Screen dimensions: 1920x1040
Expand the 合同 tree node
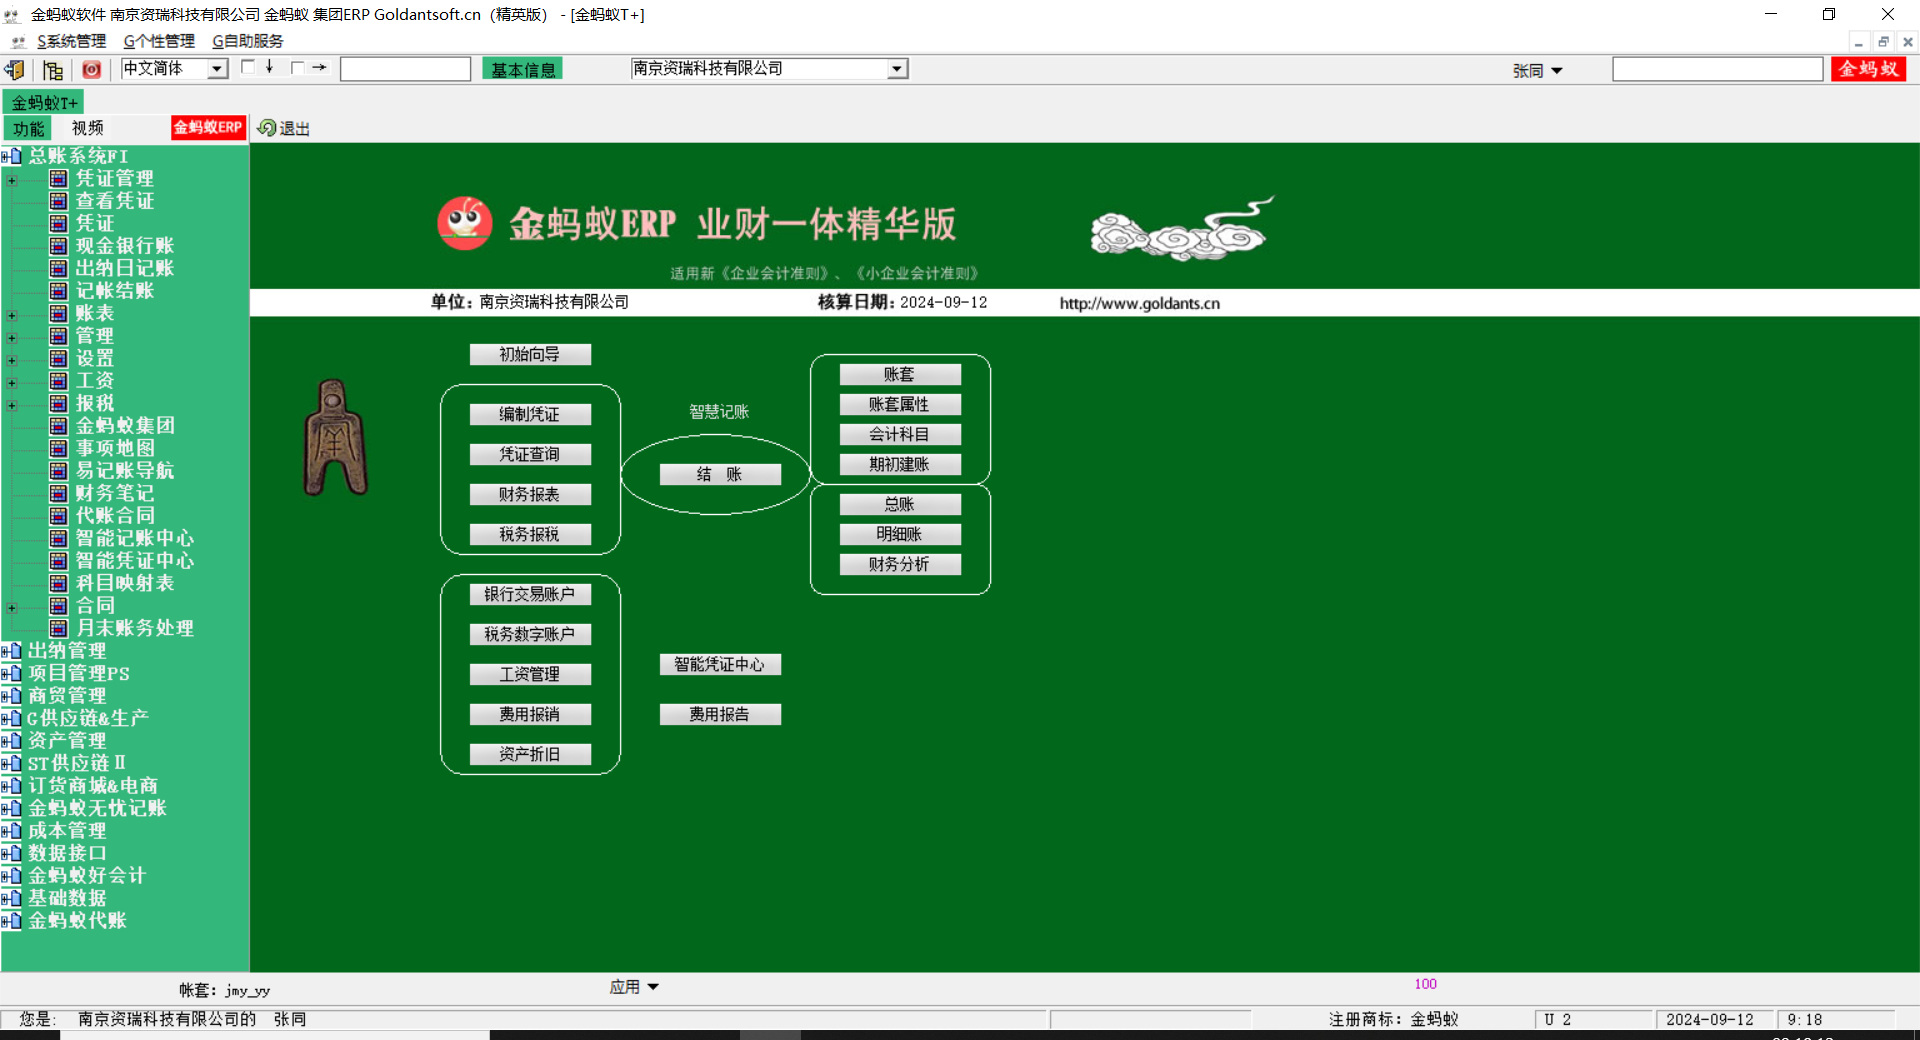coord(12,608)
